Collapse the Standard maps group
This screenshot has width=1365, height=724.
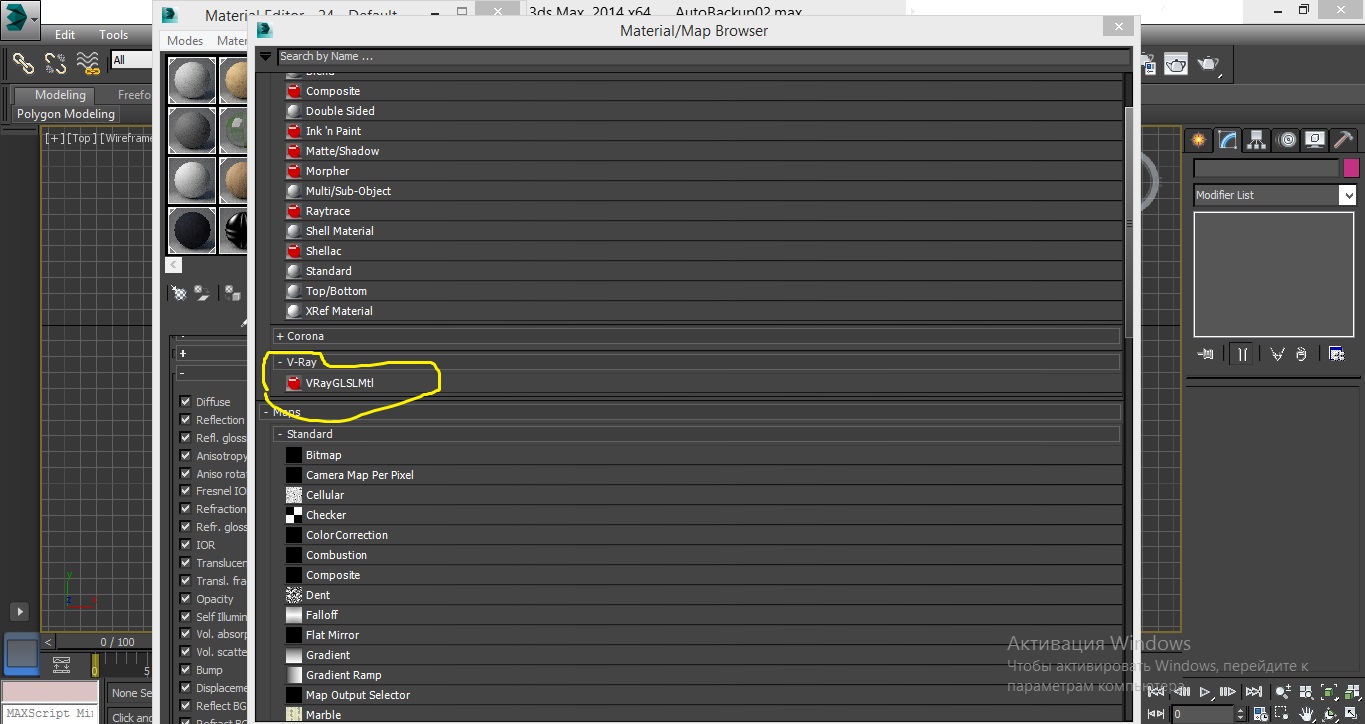click(x=280, y=434)
